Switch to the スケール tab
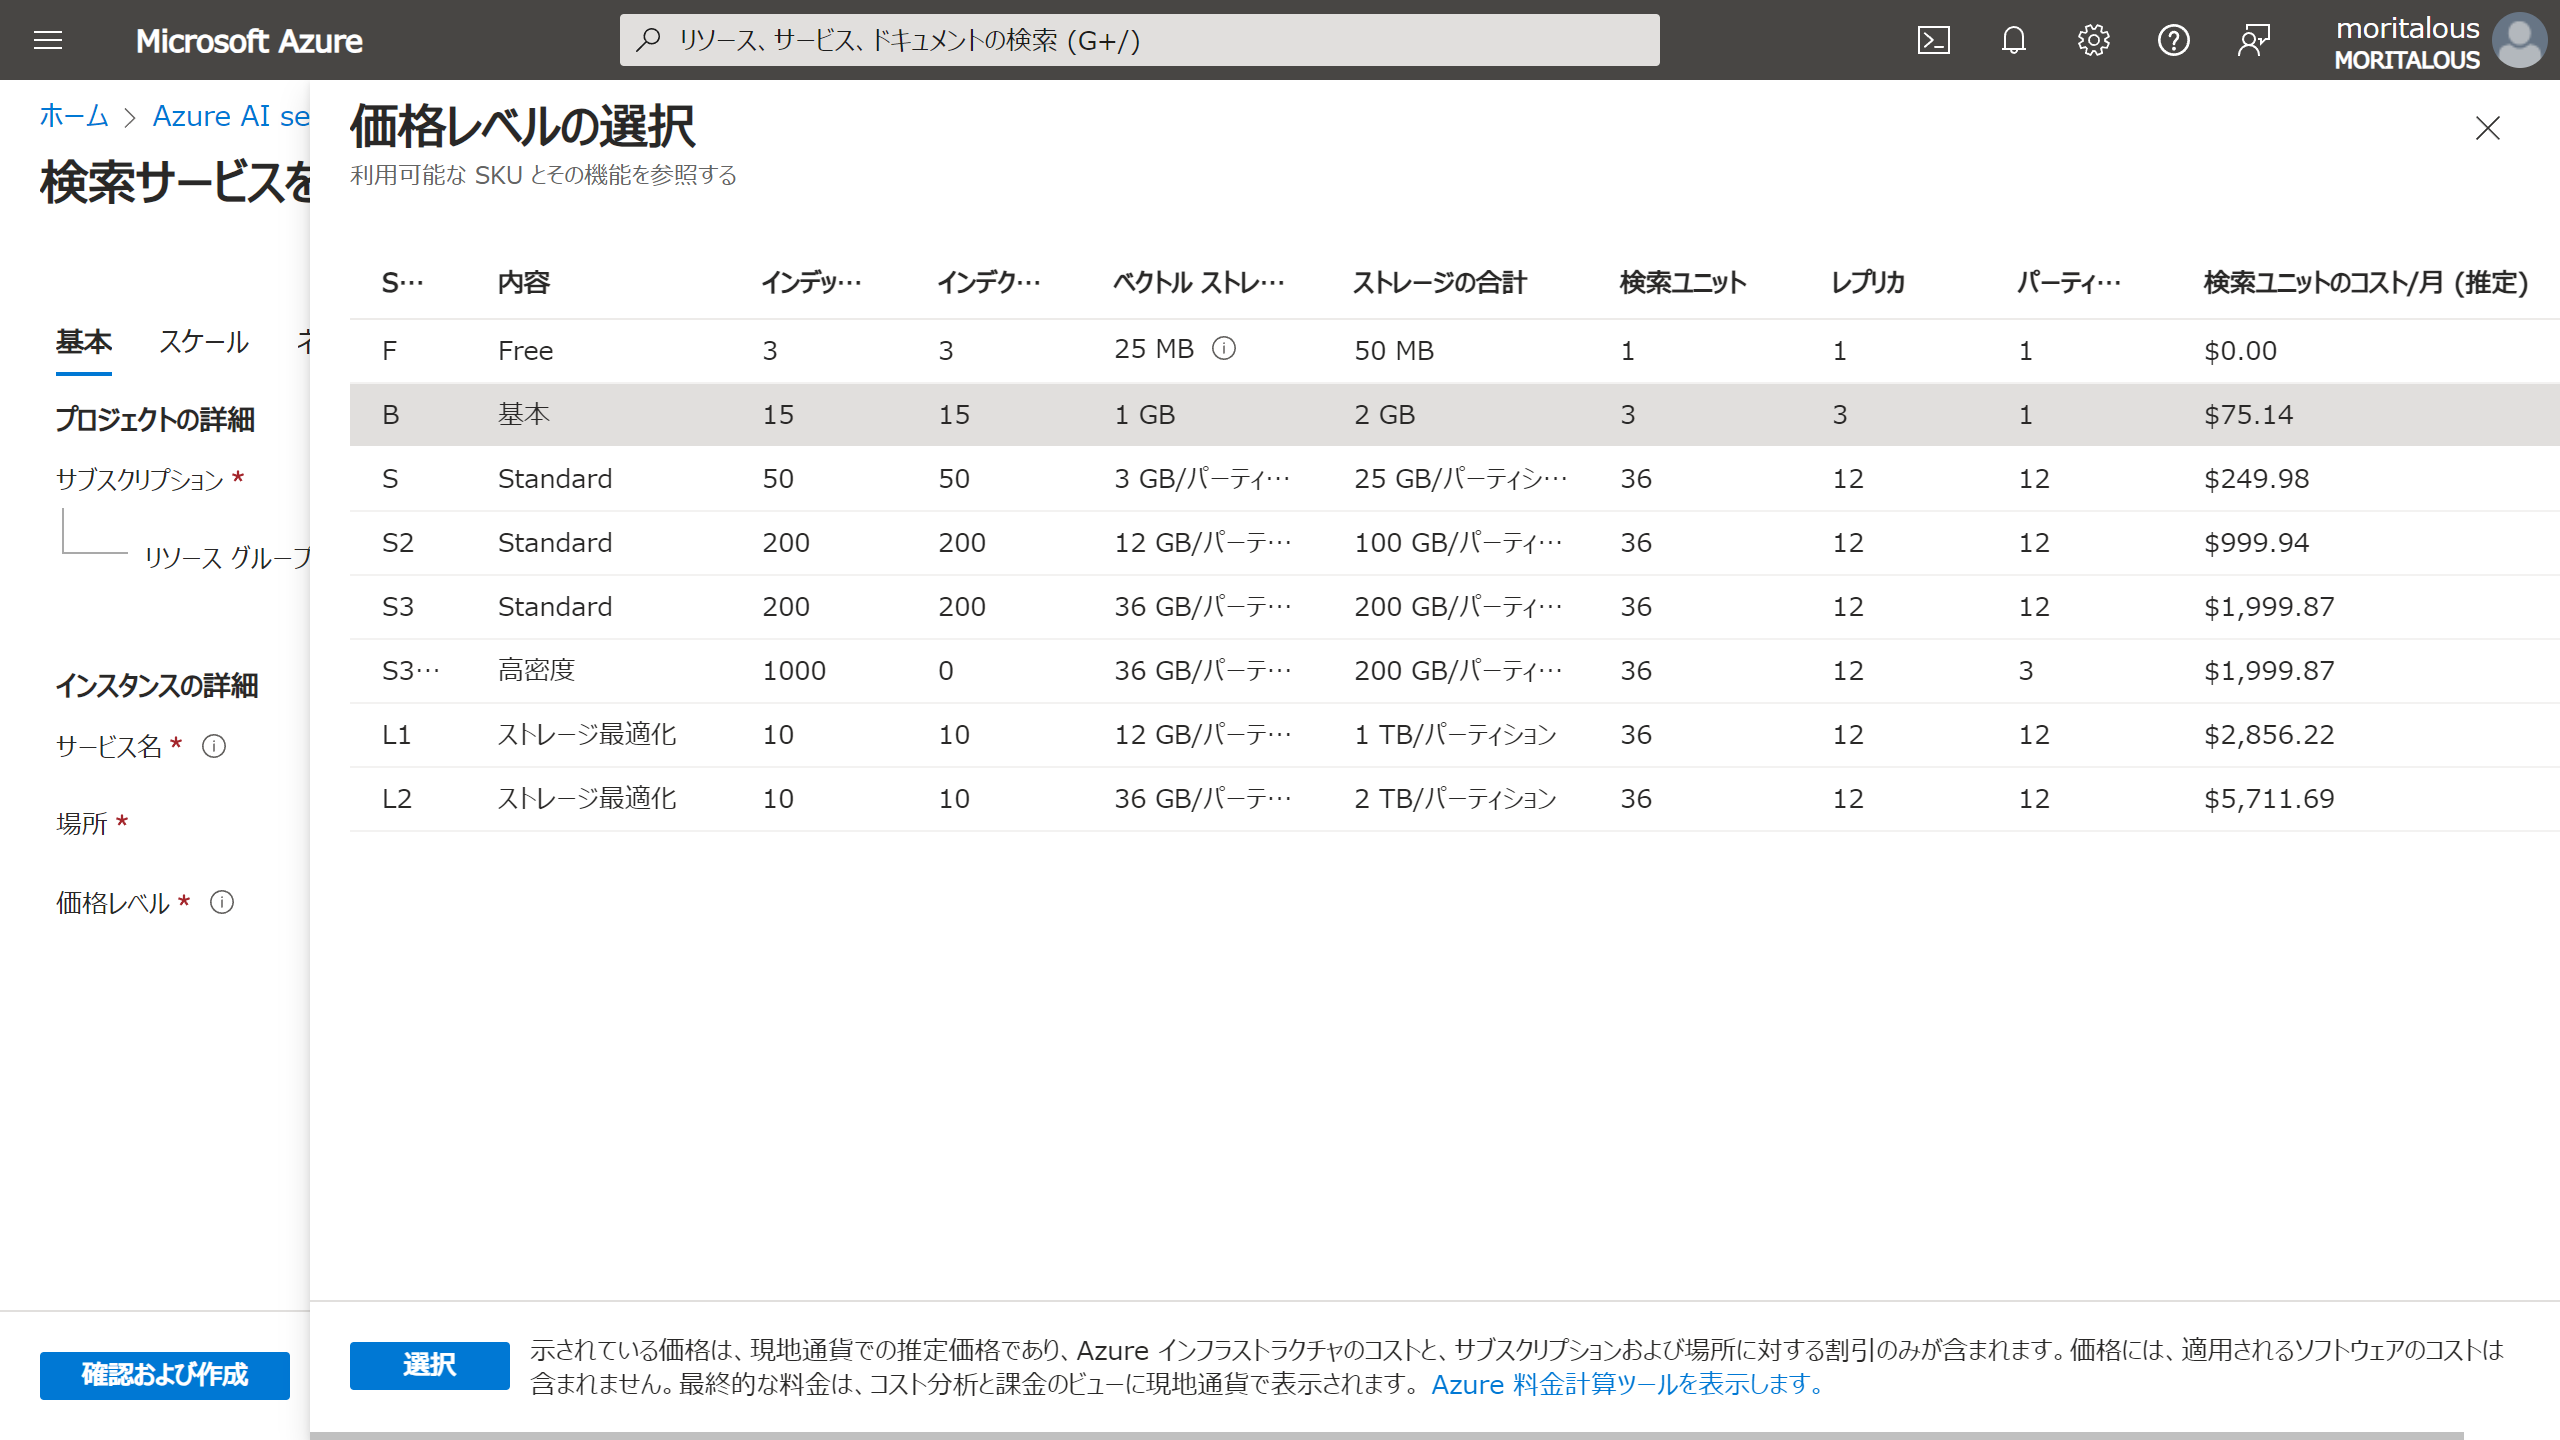The image size is (2560, 1440). 204,342
